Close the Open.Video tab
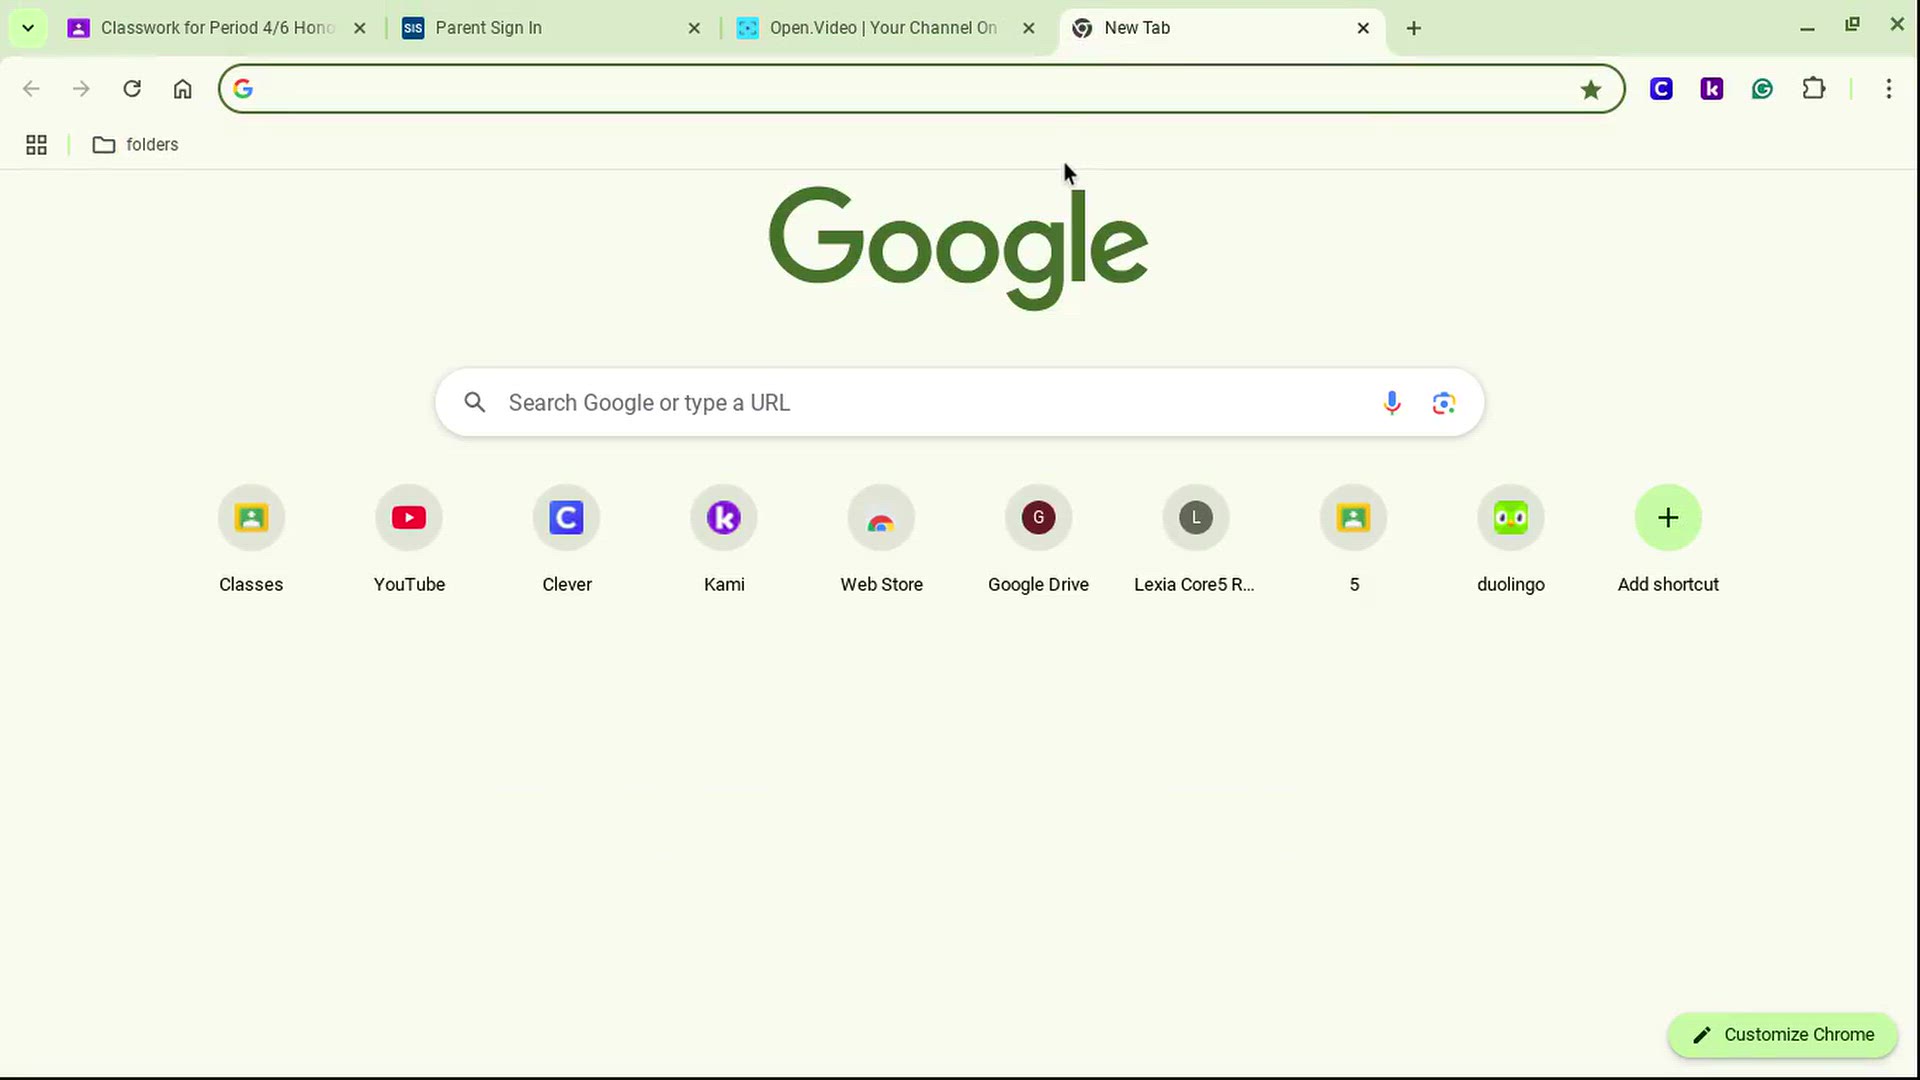 1028,28
